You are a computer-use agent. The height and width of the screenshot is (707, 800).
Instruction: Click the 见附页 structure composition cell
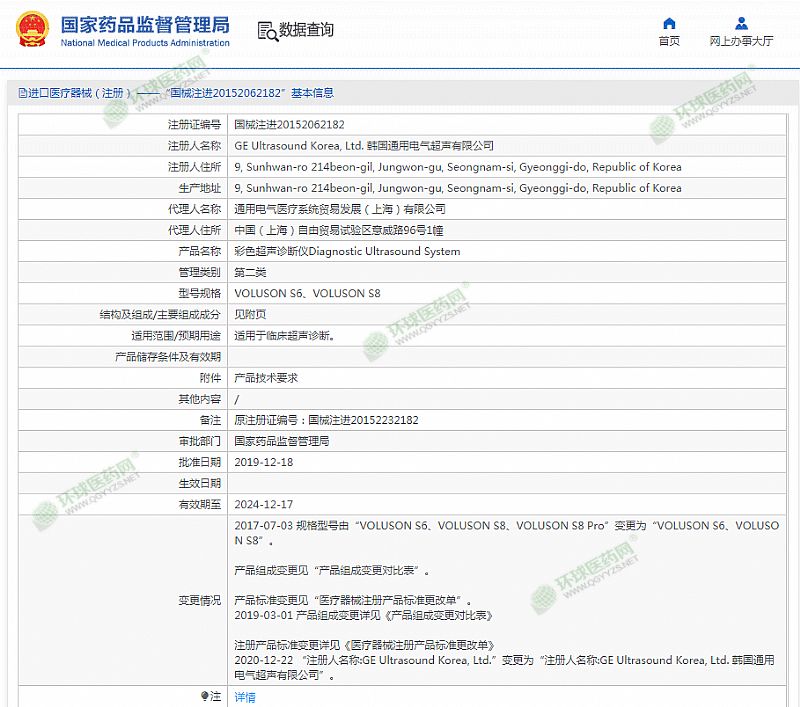point(251,315)
